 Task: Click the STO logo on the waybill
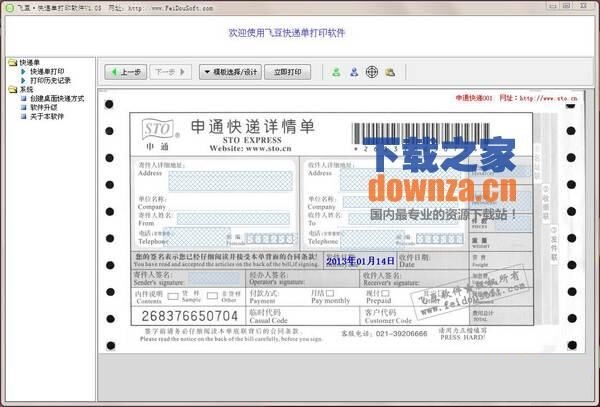tap(158, 129)
